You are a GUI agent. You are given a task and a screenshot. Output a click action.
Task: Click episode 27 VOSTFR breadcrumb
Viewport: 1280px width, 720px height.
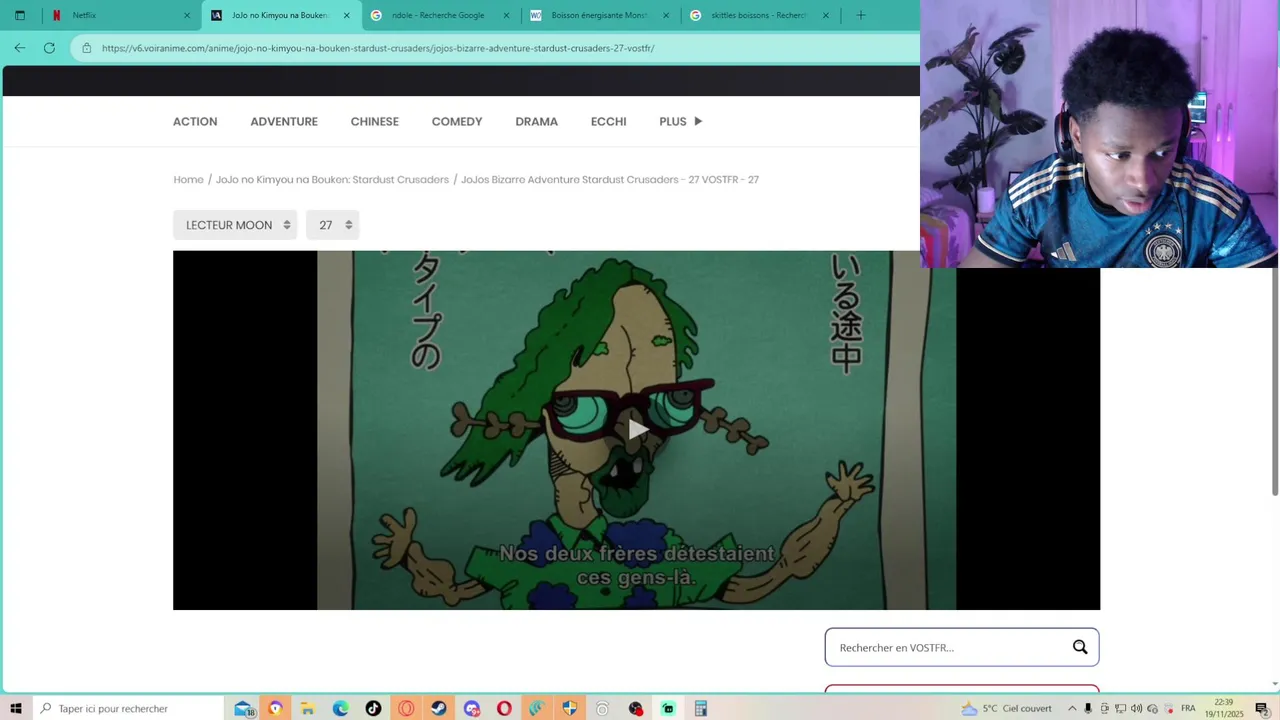(610, 179)
